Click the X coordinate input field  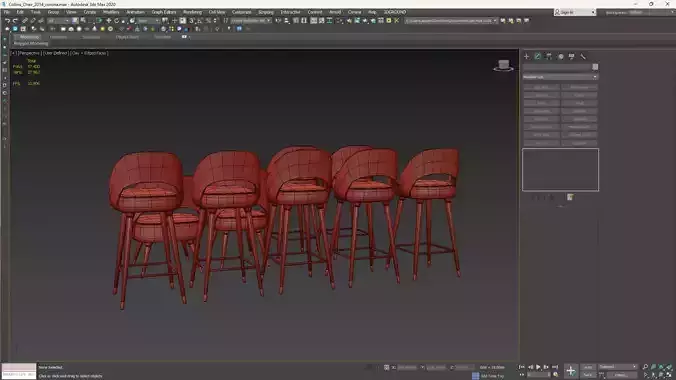(x=407, y=367)
